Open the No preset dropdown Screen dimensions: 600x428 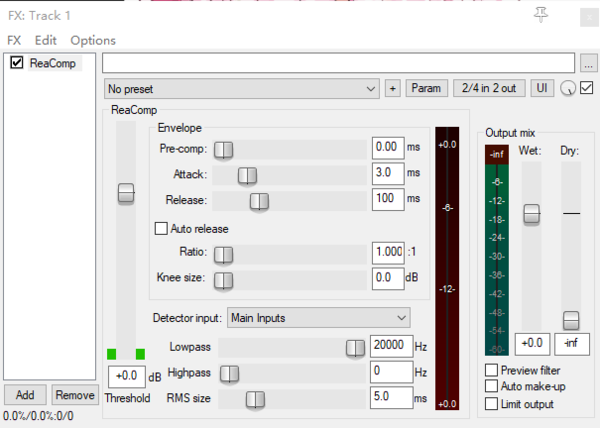click(x=241, y=89)
